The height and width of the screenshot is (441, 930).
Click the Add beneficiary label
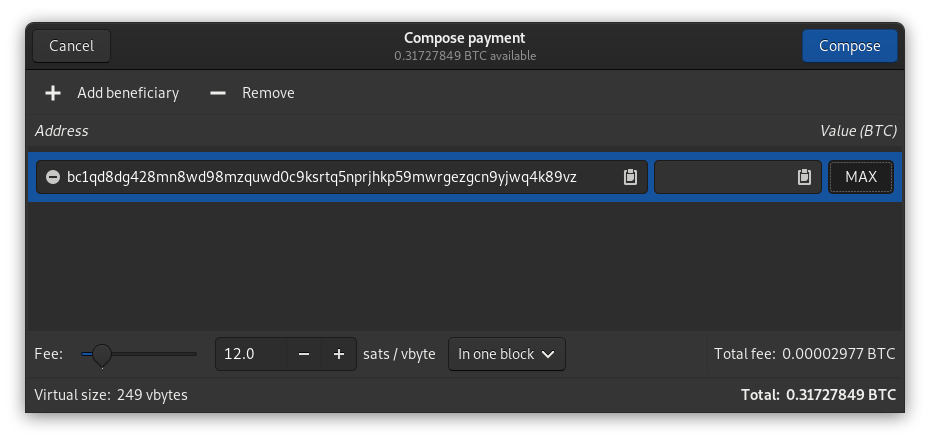pyautogui.click(x=128, y=93)
